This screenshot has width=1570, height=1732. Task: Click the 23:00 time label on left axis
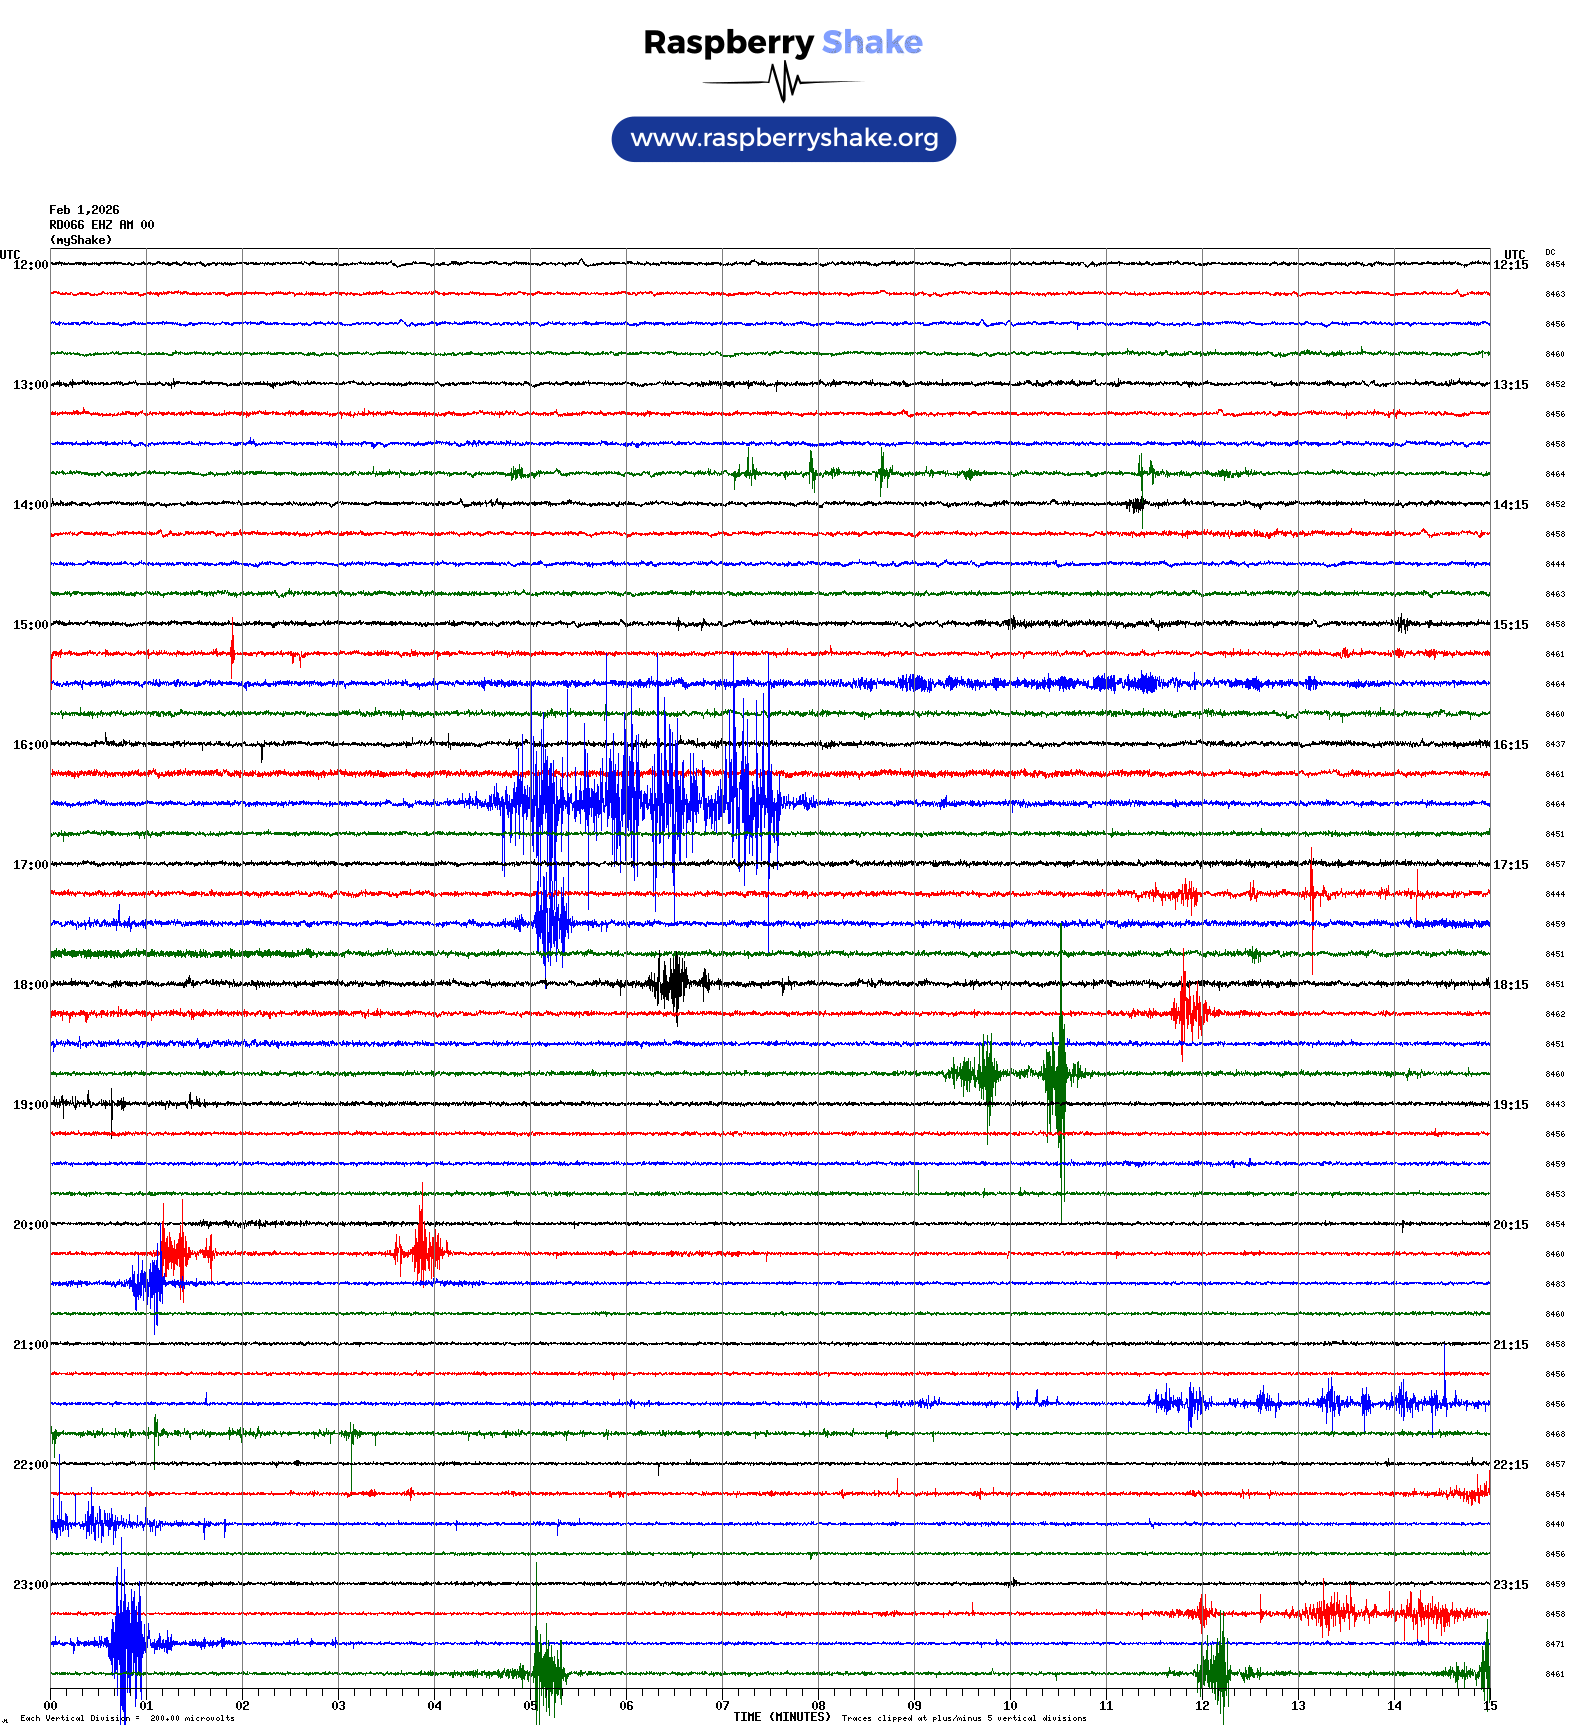(x=30, y=1585)
